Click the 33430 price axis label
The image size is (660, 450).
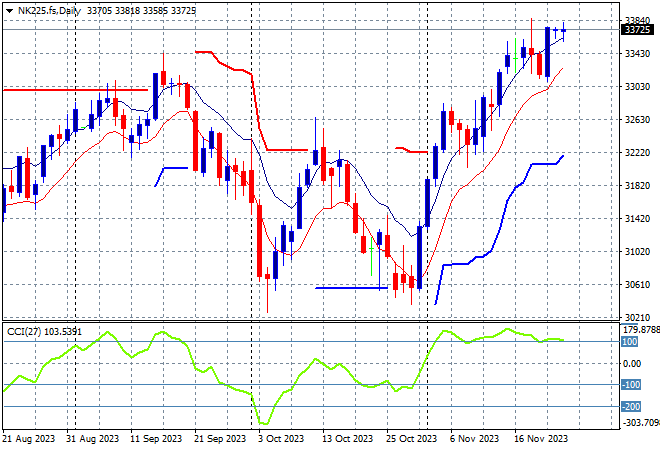pos(638,53)
